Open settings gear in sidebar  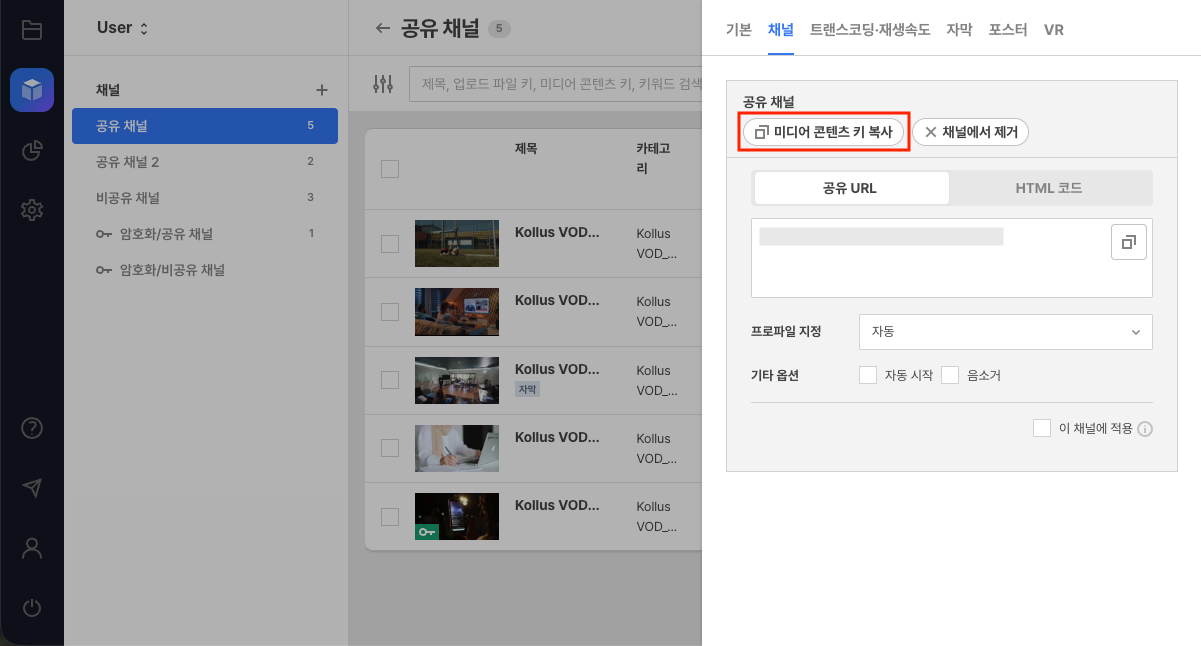(32, 210)
